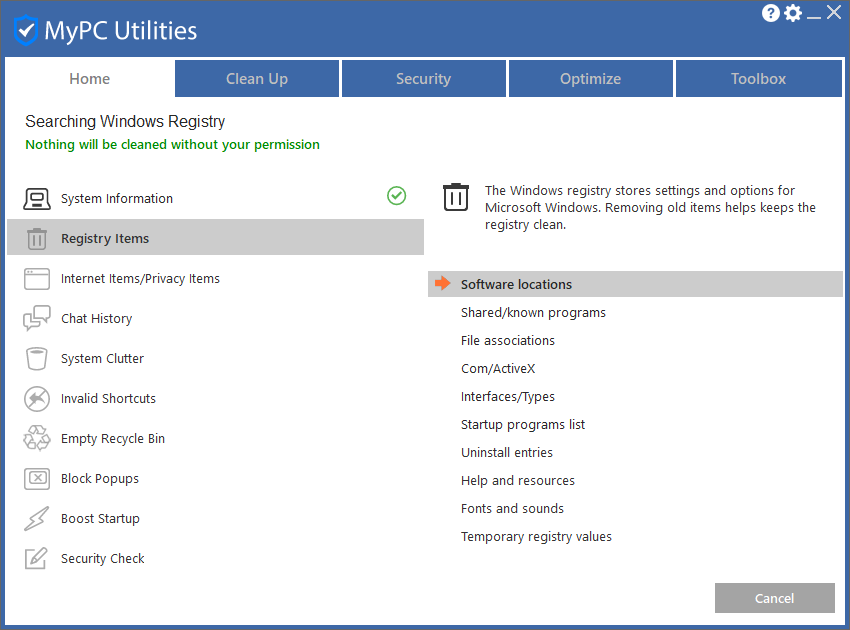The height and width of the screenshot is (630, 850).
Task: Click the System Clutter bucket icon
Action: [37, 358]
